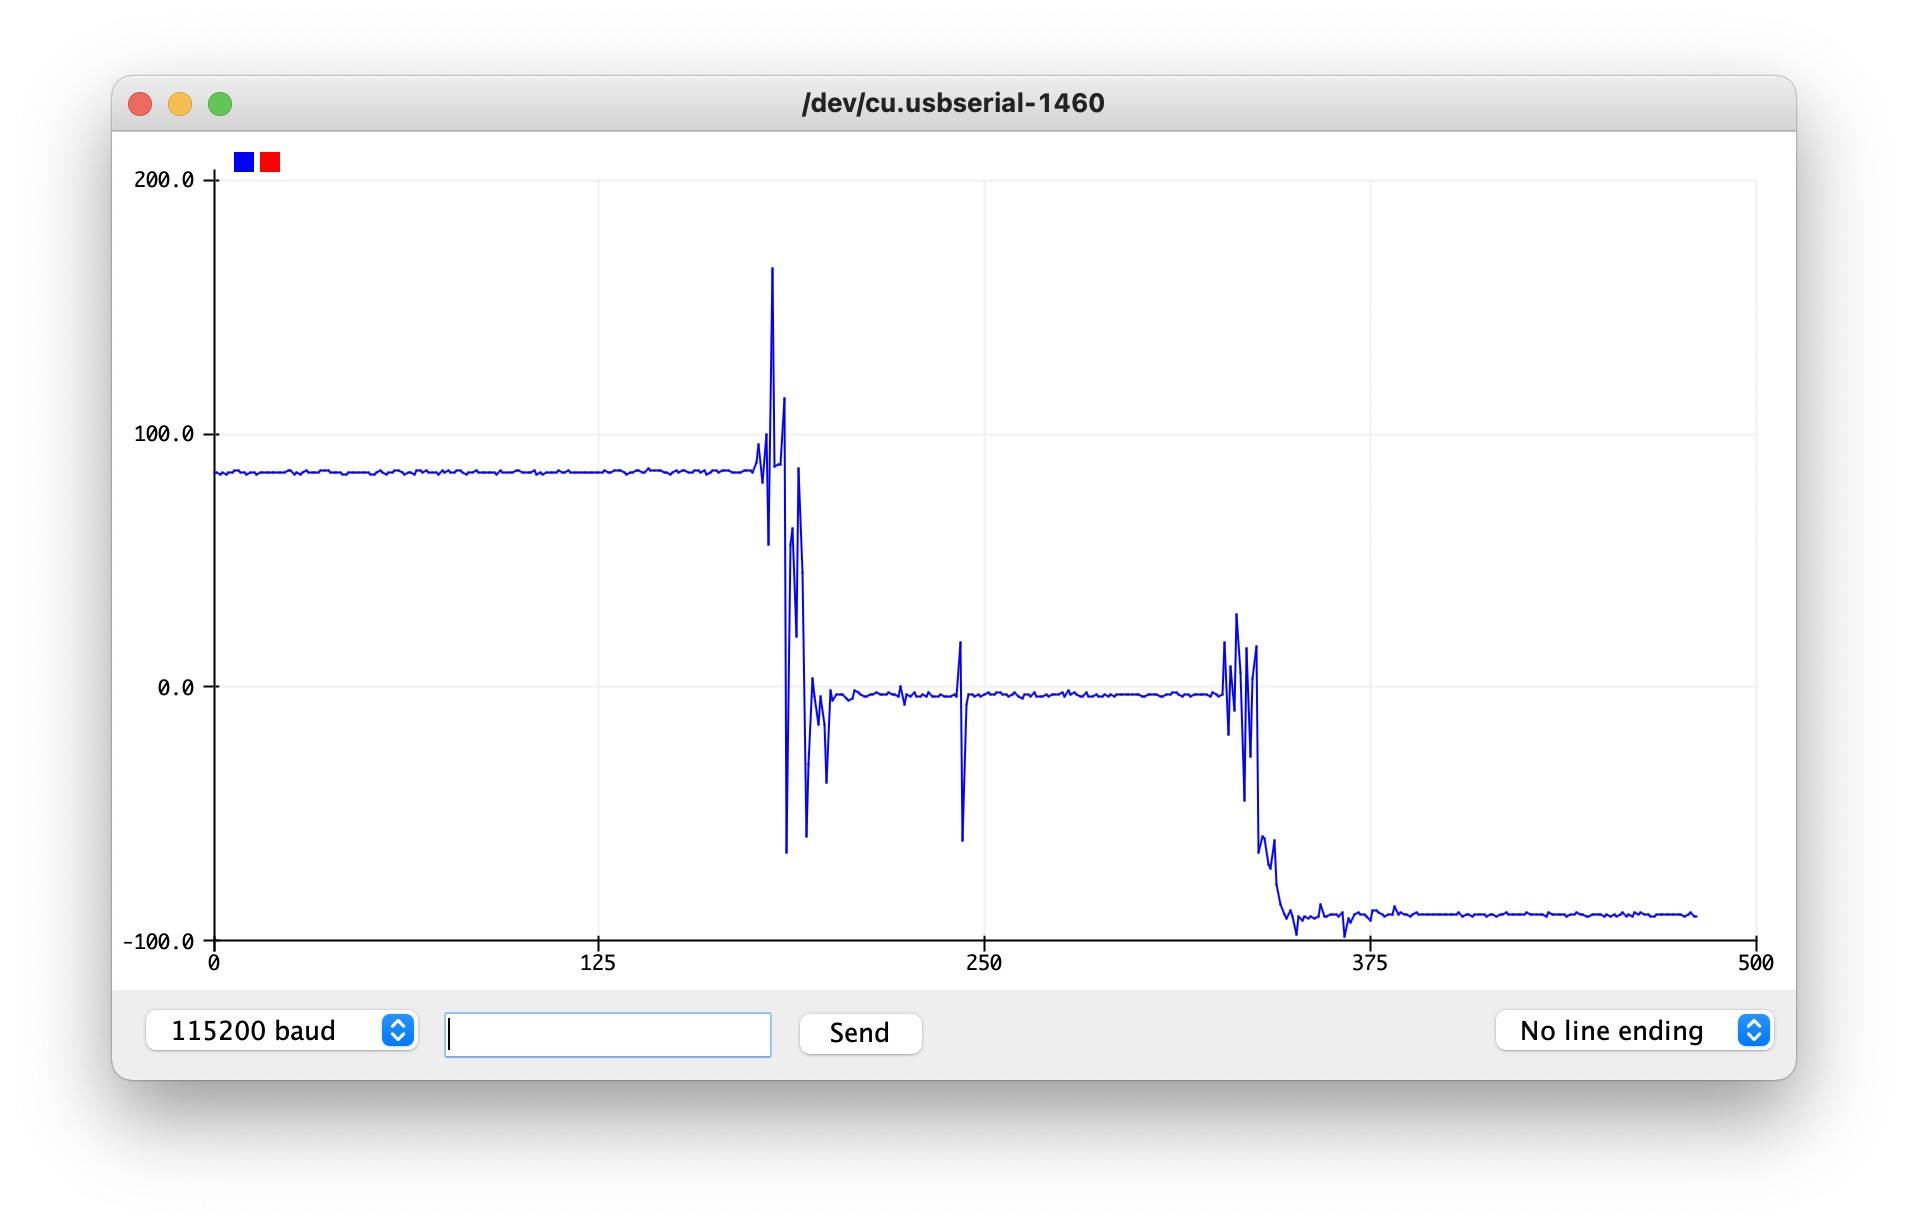This screenshot has width=1908, height=1228.
Task: Close the serial plotter window
Action: click(140, 104)
